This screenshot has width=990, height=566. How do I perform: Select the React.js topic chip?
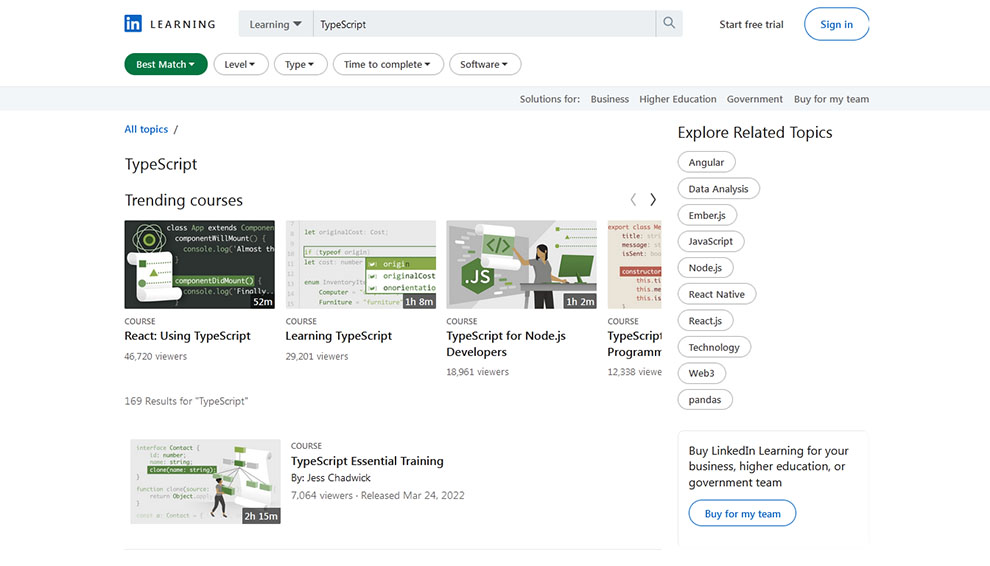point(705,321)
